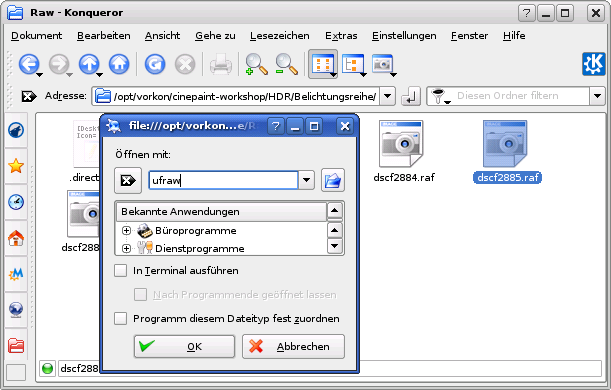This screenshot has height=390, width=611.
Task: Click the dialog's help question button
Action: click(x=276, y=126)
